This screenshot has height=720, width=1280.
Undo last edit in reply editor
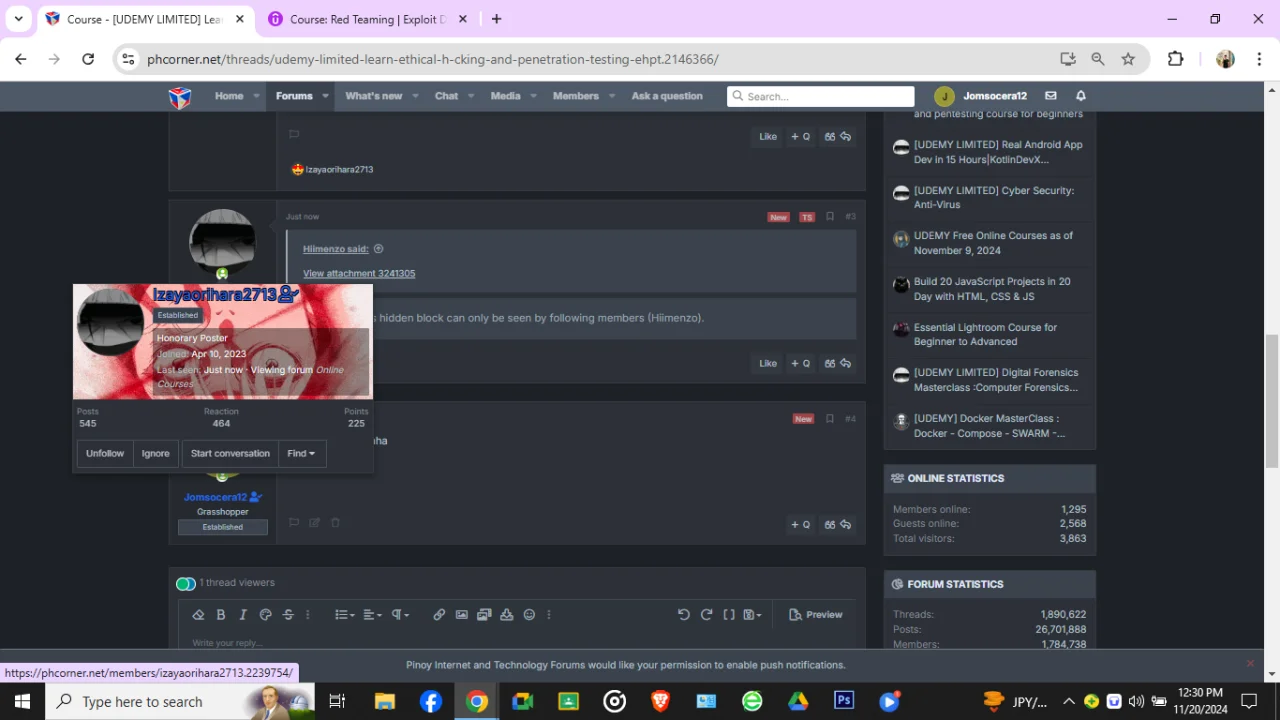(x=684, y=615)
